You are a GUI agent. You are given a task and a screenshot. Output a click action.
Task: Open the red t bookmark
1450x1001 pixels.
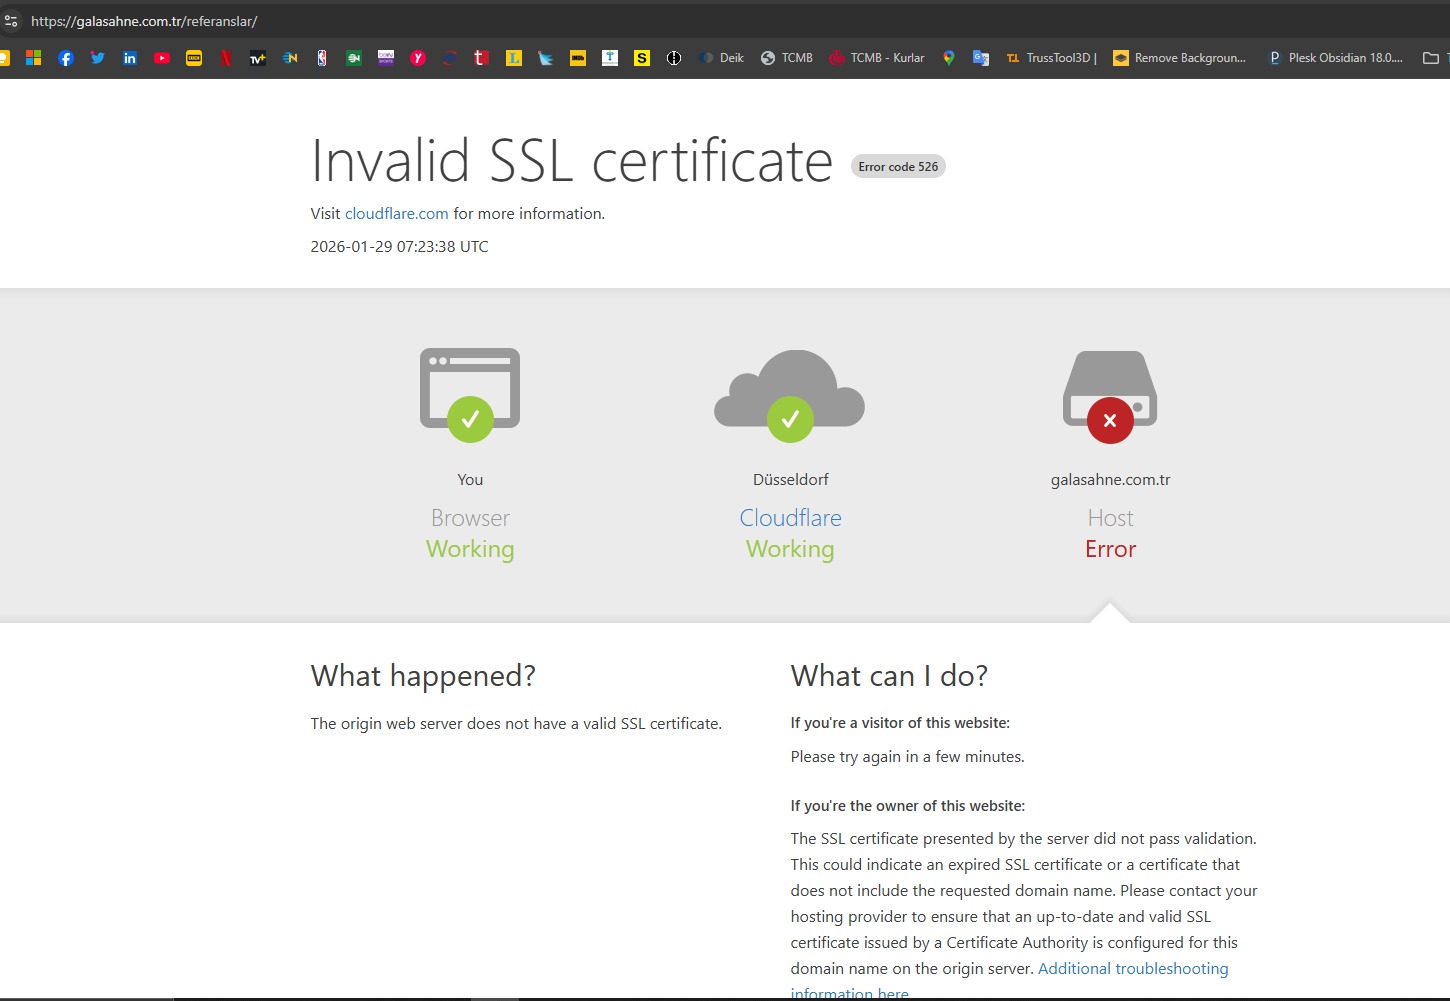pyautogui.click(x=482, y=58)
